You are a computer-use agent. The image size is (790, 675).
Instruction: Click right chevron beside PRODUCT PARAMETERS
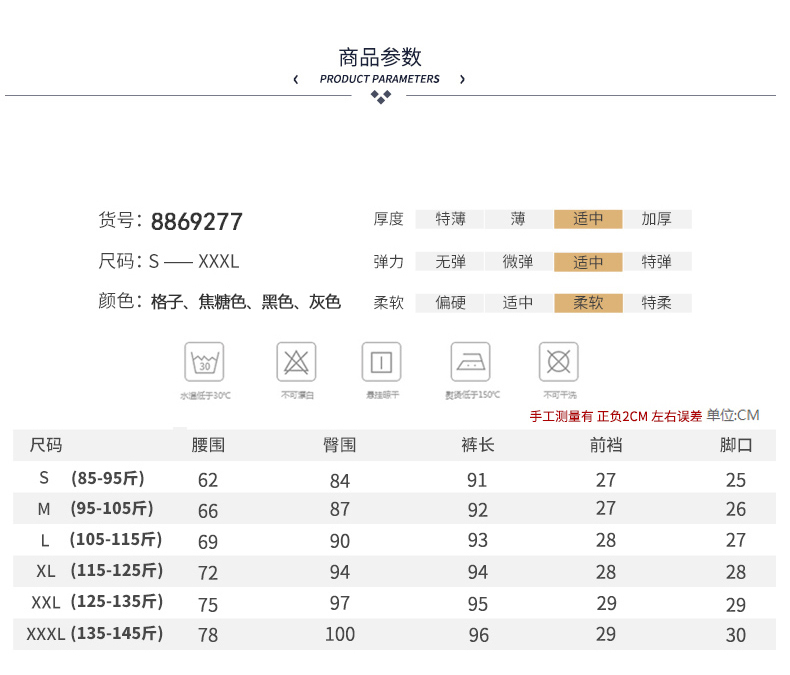[x=462, y=79]
